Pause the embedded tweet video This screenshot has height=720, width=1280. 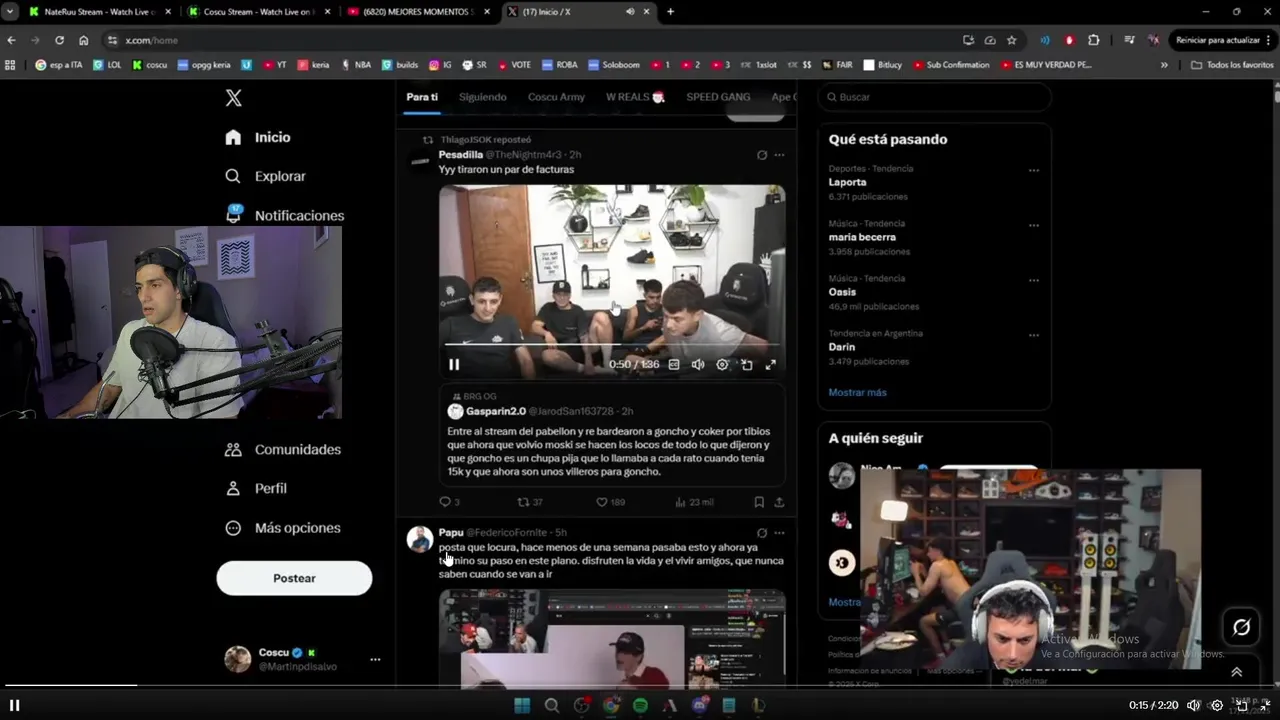click(x=454, y=365)
